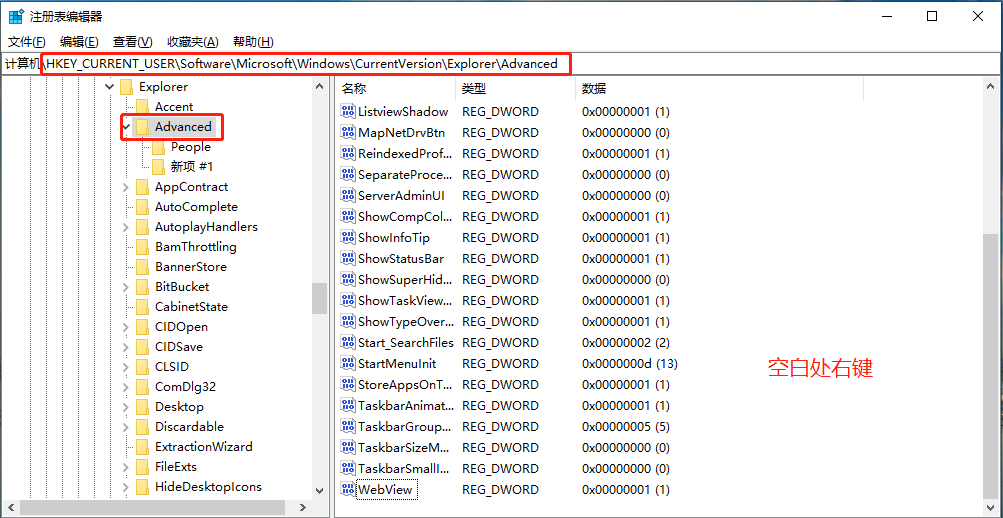
Task: Click the ShowInfoTip value icon
Action: (x=347, y=238)
